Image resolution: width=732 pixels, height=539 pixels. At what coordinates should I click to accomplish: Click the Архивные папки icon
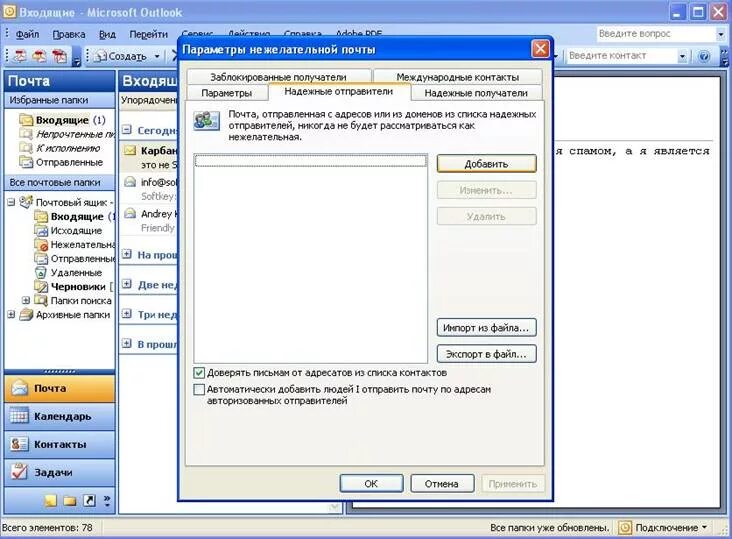tap(26, 315)
